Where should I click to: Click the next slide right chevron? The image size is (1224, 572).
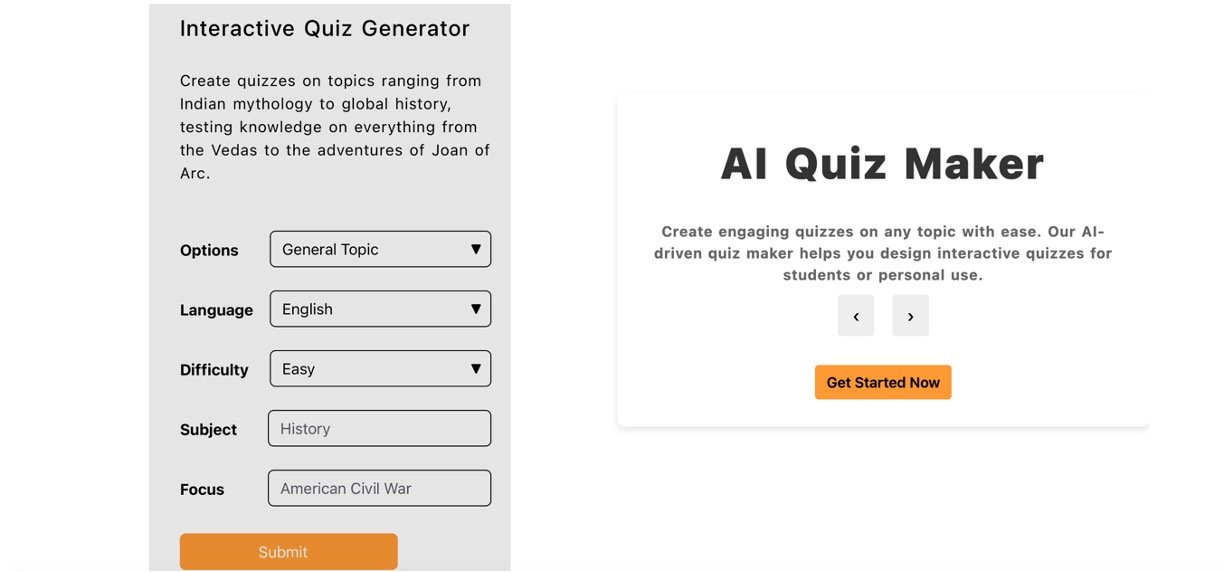910,316
